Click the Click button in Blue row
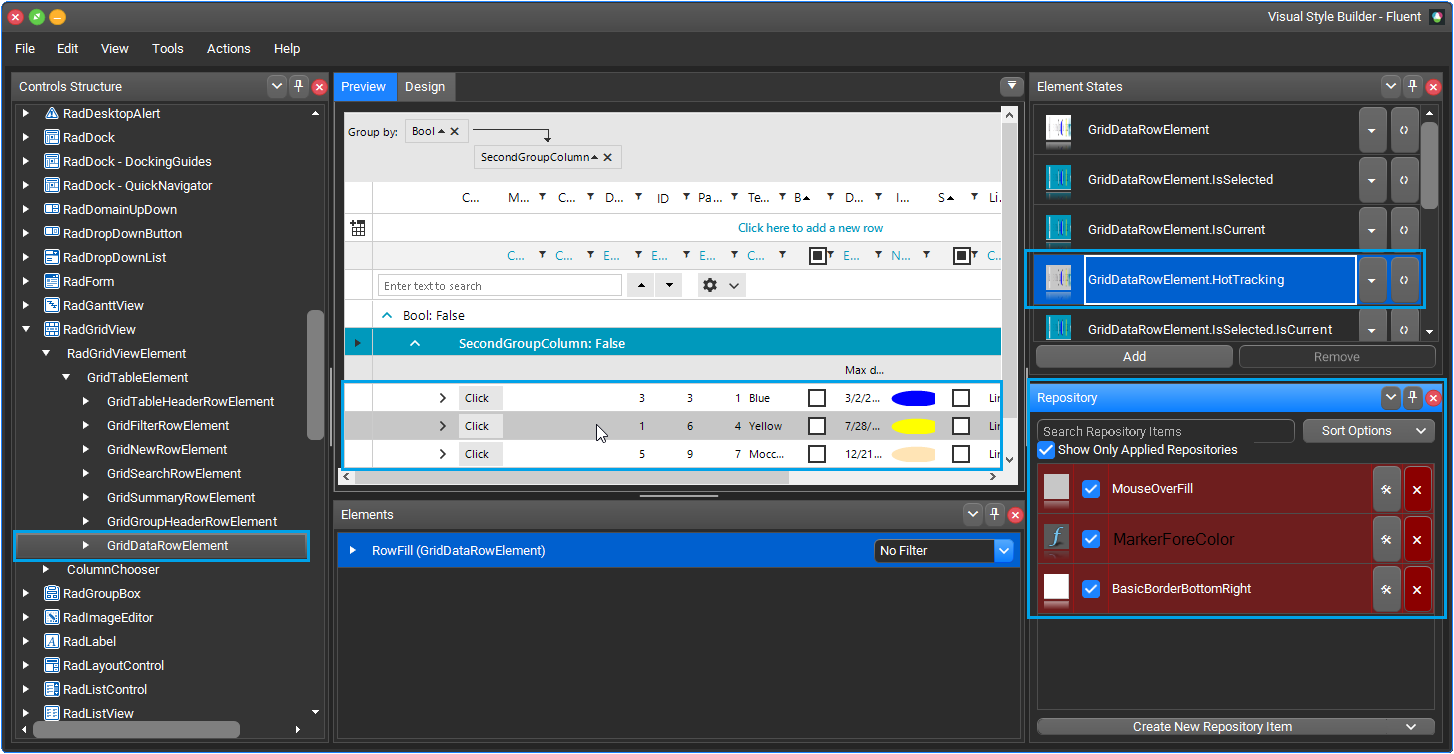This screenshot has width=1454, height=754. coord(480,398)
